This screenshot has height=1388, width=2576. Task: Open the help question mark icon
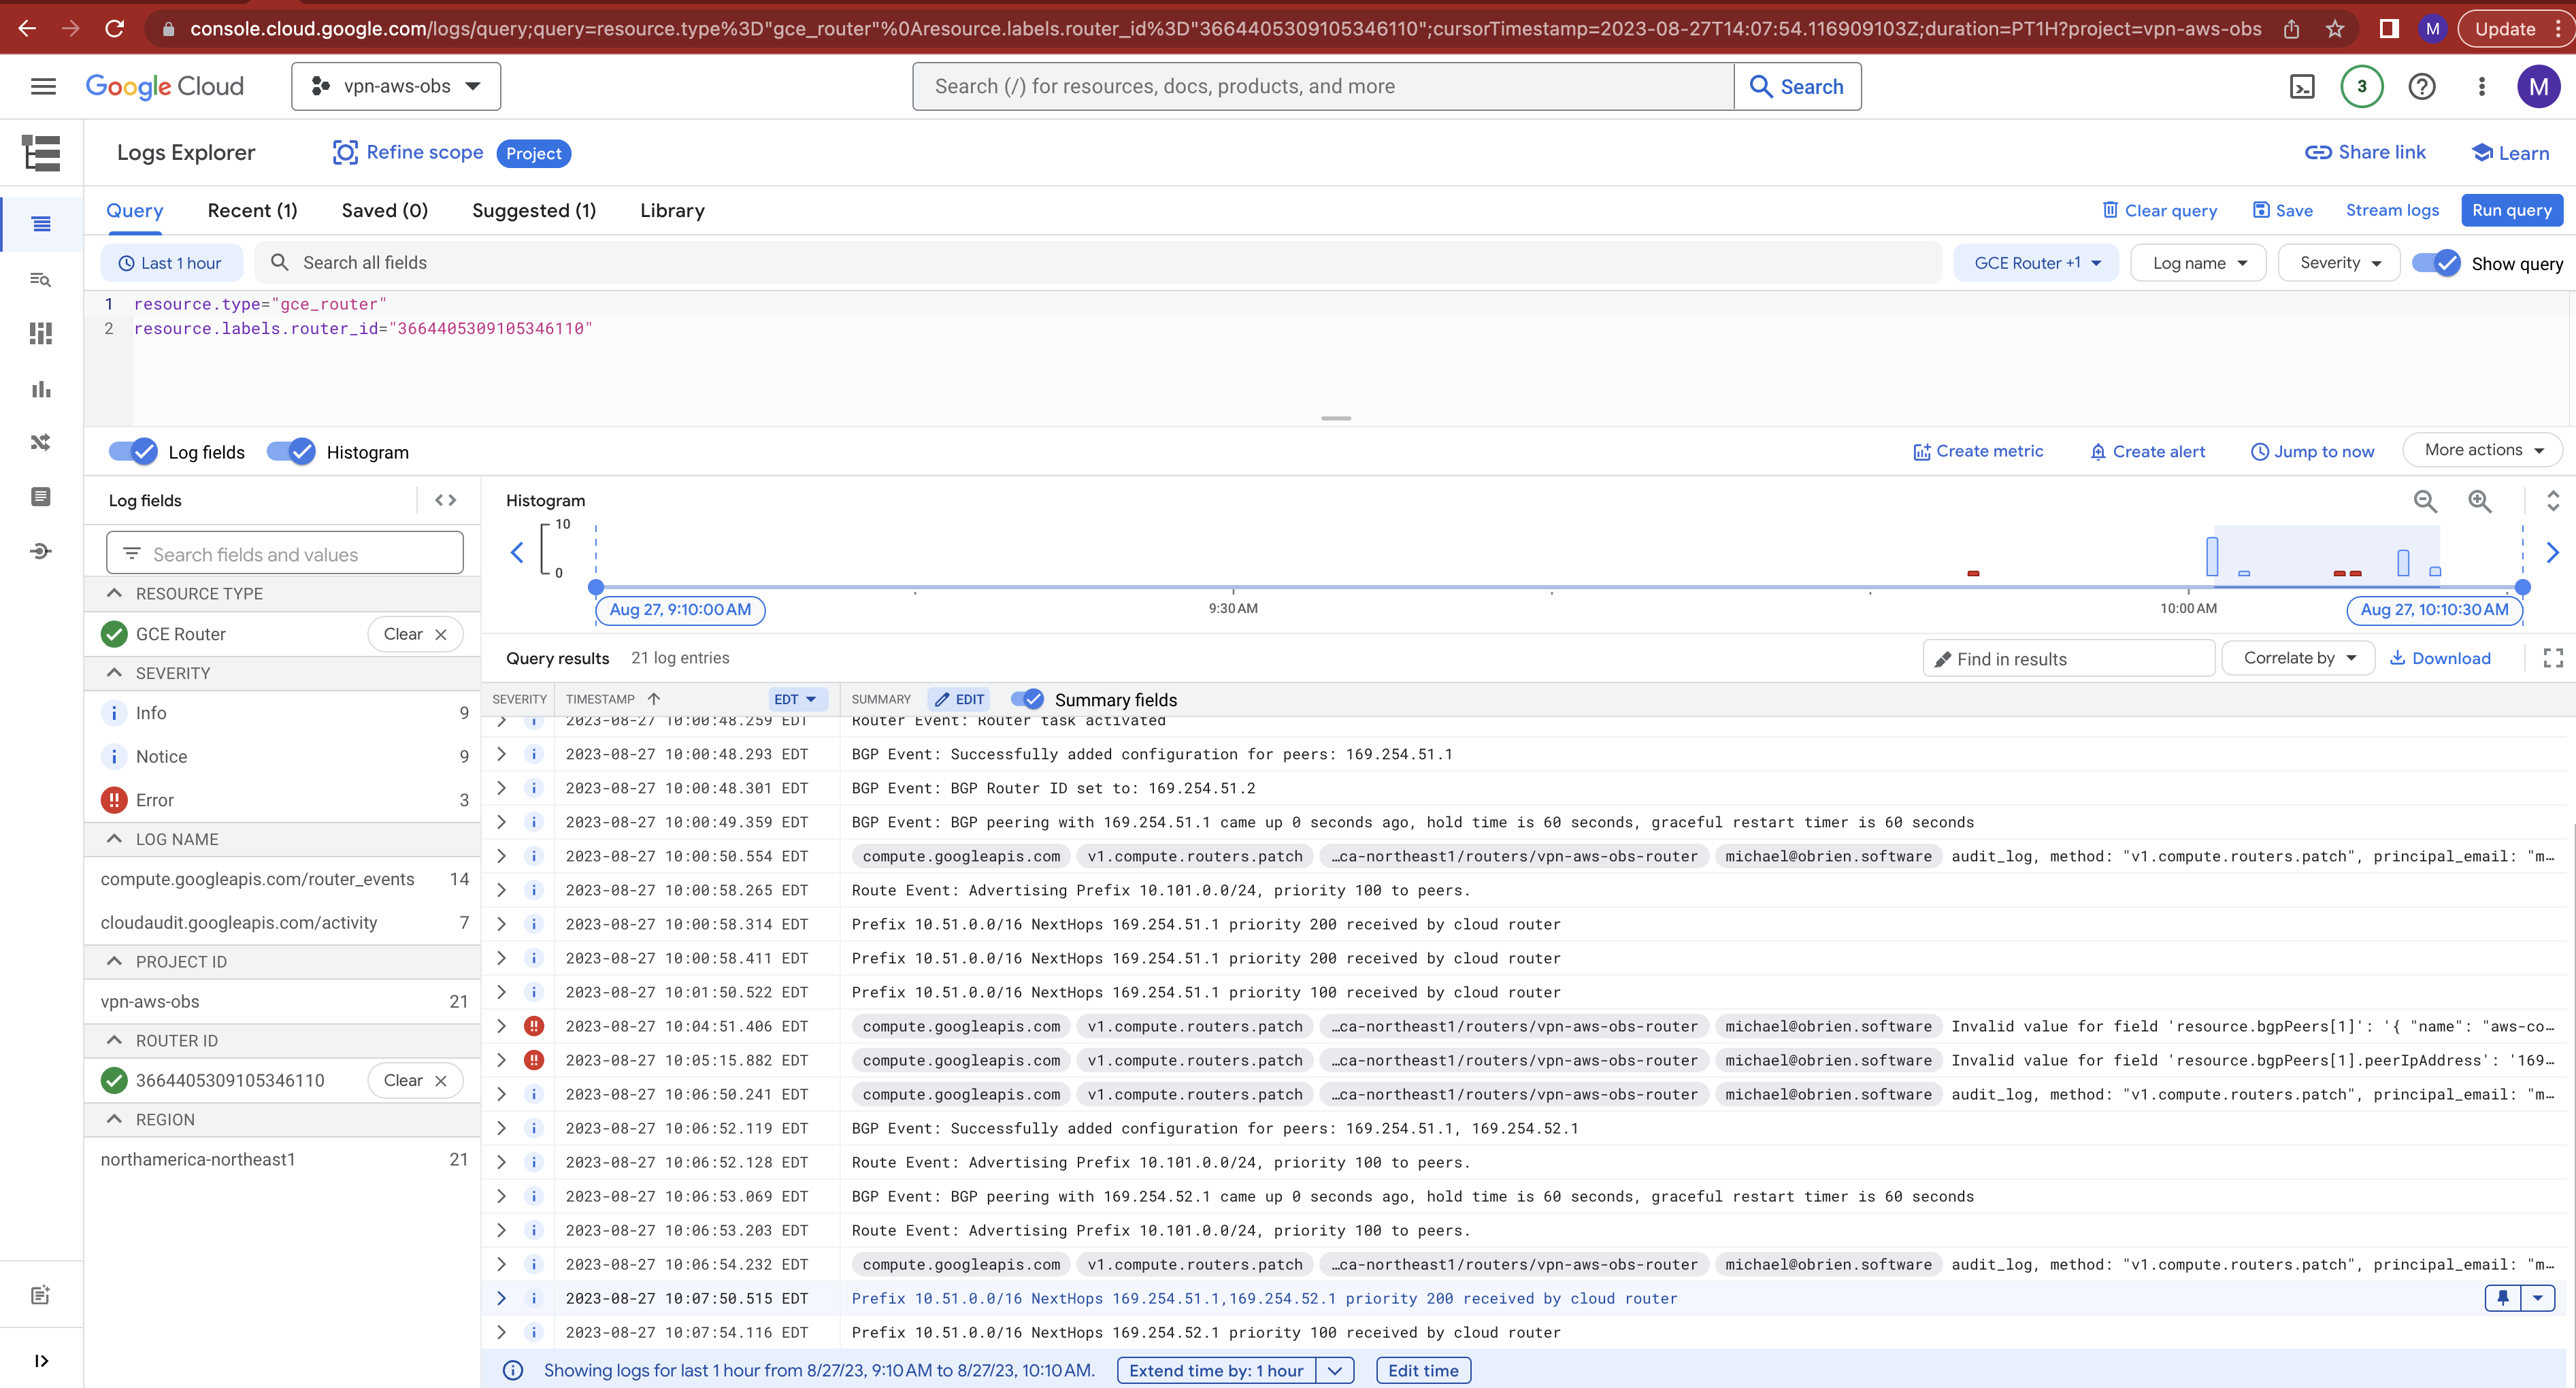2421,87
